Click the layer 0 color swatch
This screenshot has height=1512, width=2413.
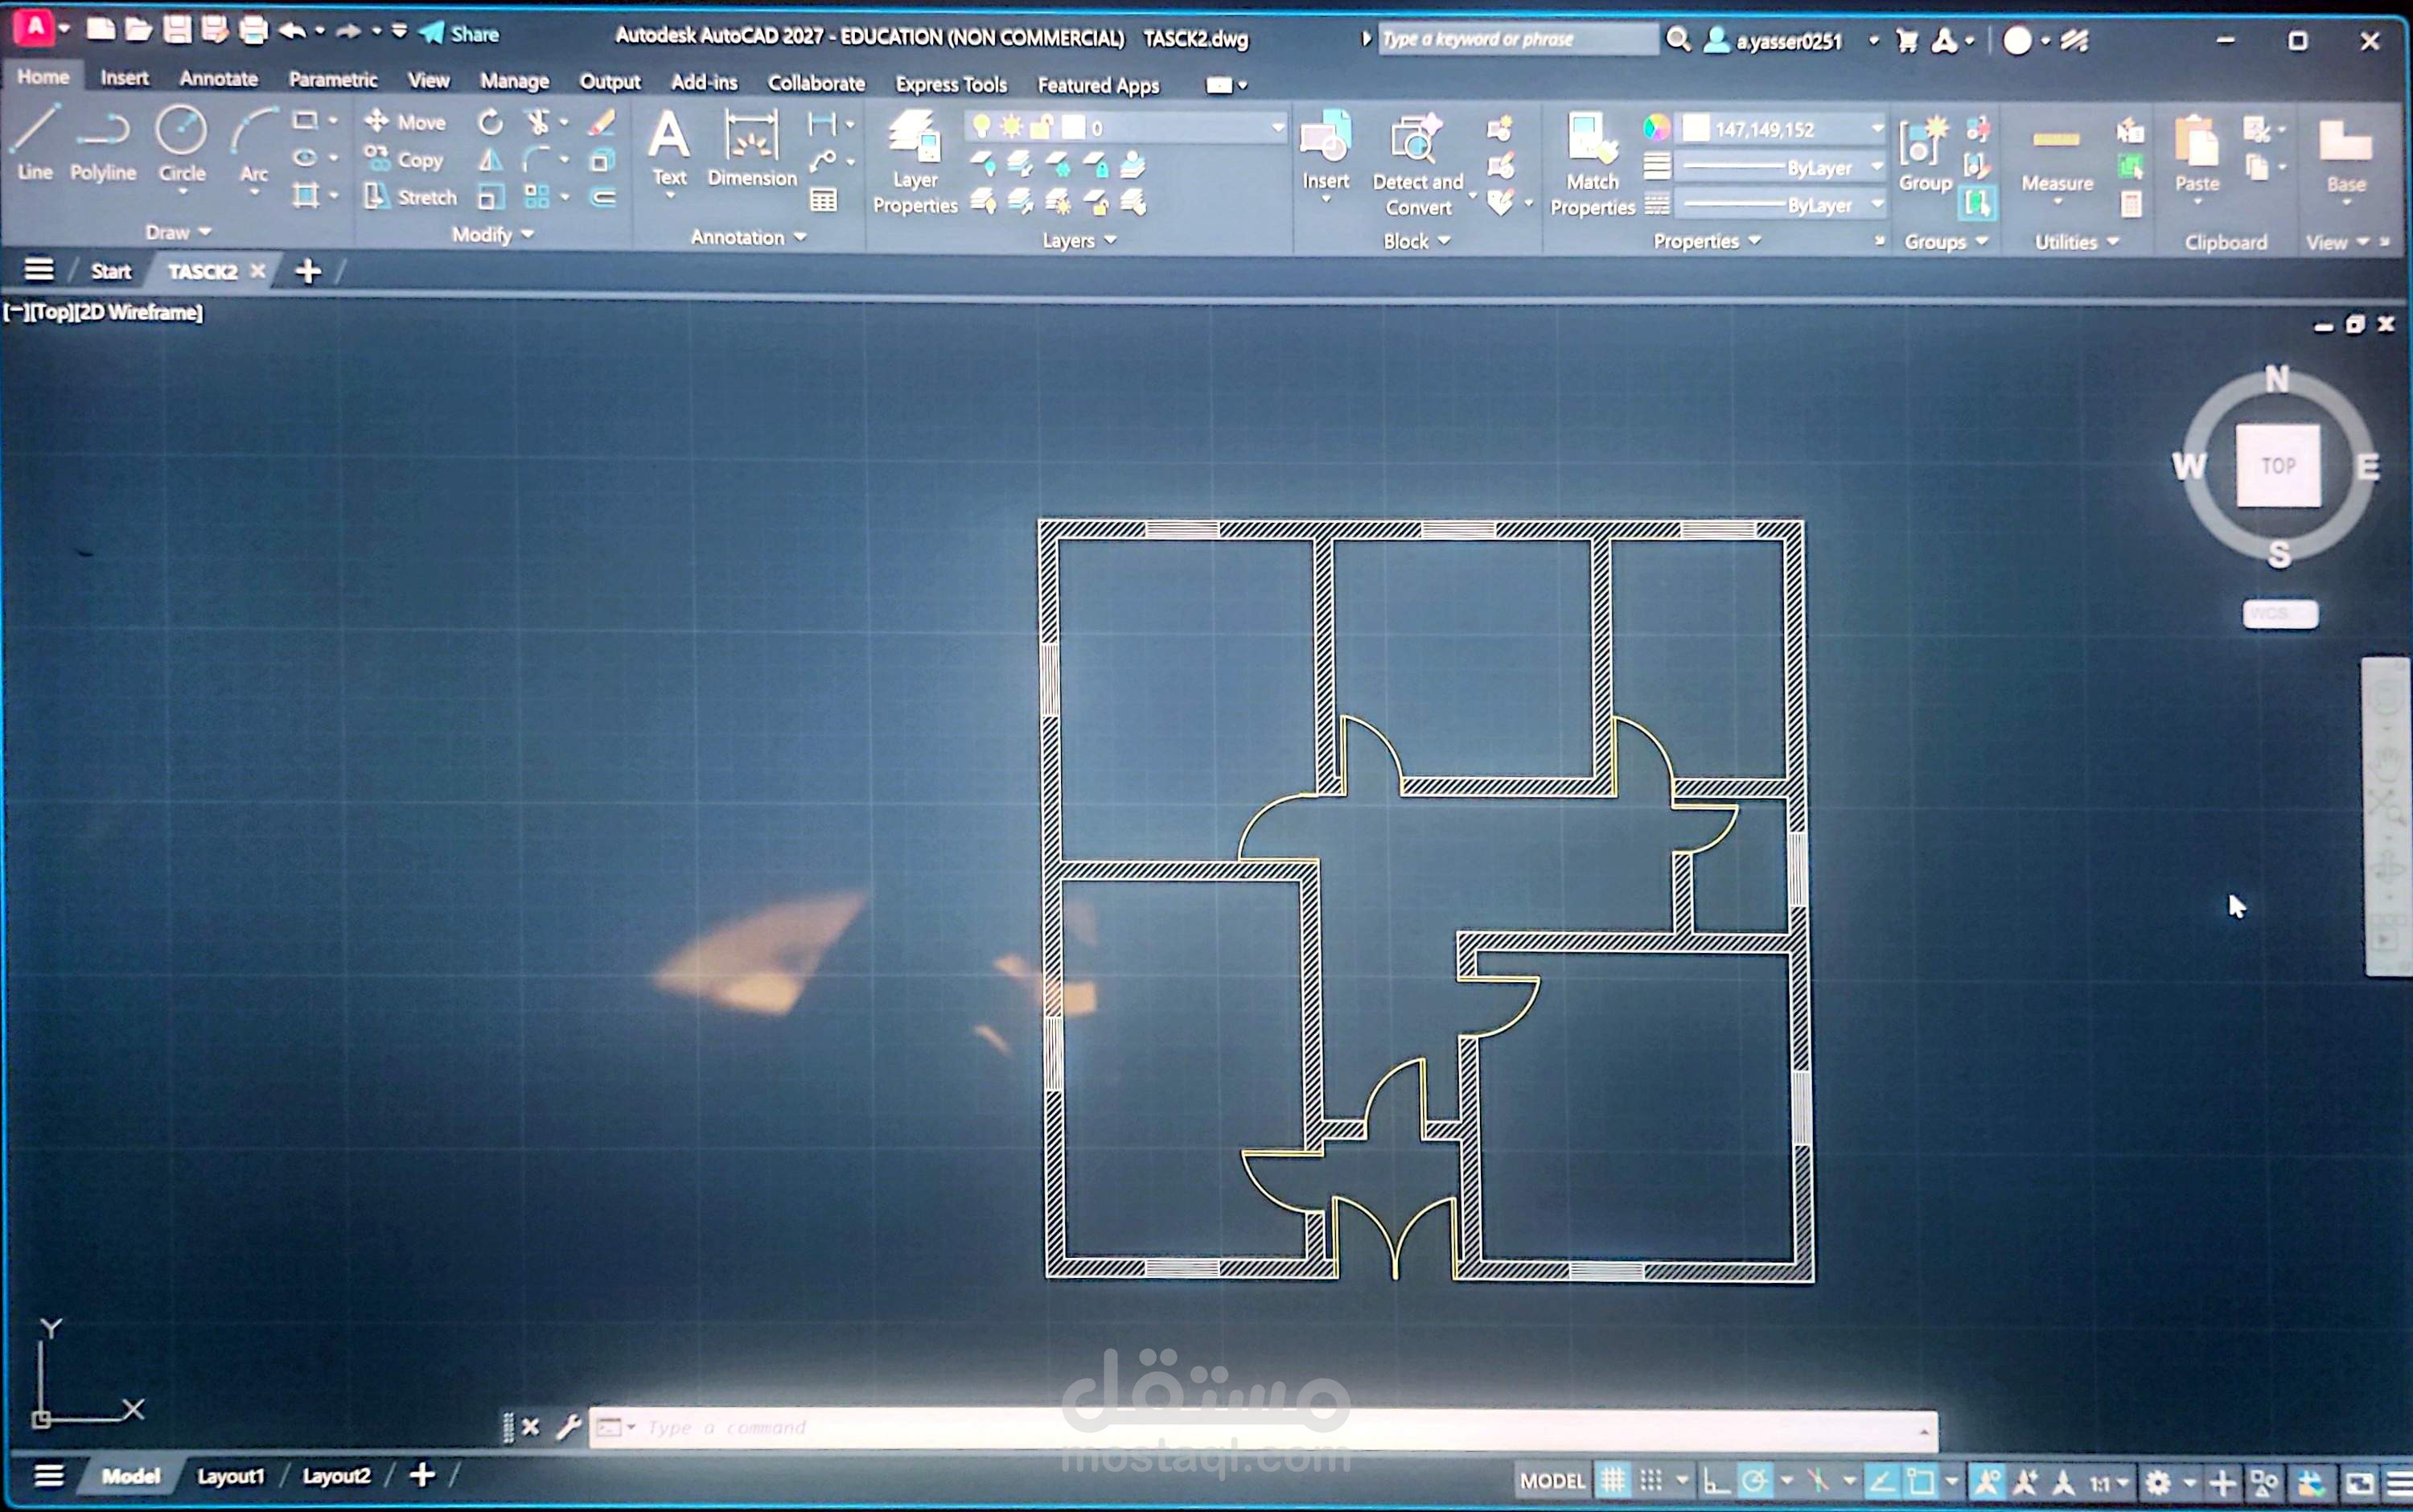click(x=1072, y=127)
